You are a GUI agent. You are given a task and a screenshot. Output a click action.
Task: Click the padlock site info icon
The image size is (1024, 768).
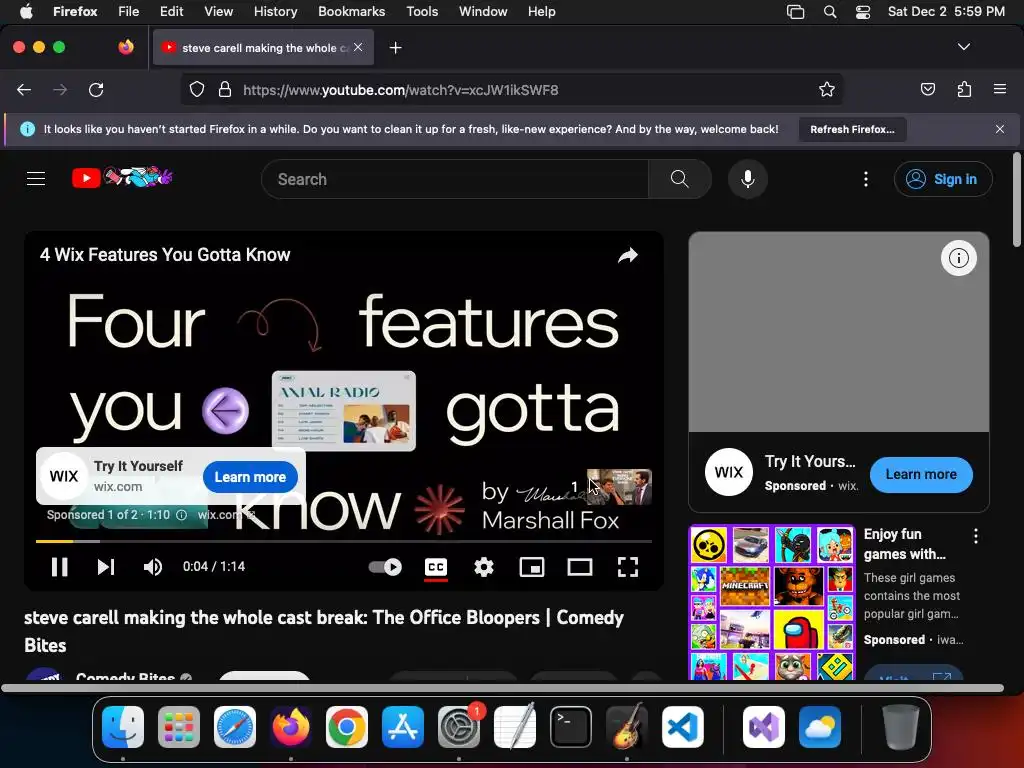225,89
